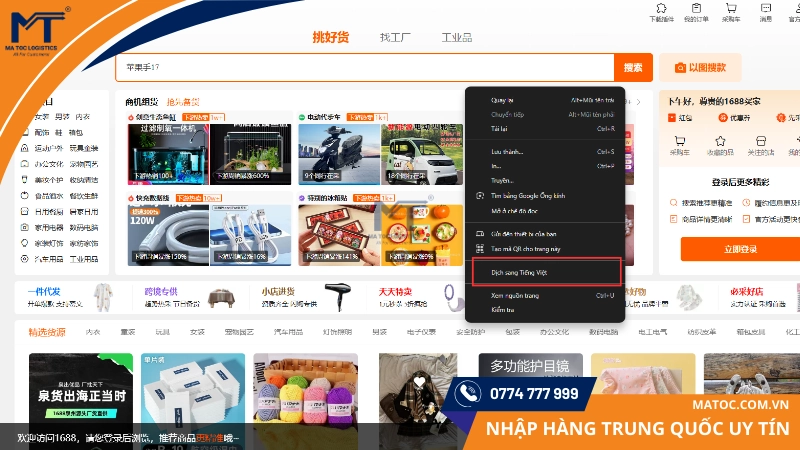Open the 多功能护目镜 product card
800x450 pixels.
coord(531,365)
